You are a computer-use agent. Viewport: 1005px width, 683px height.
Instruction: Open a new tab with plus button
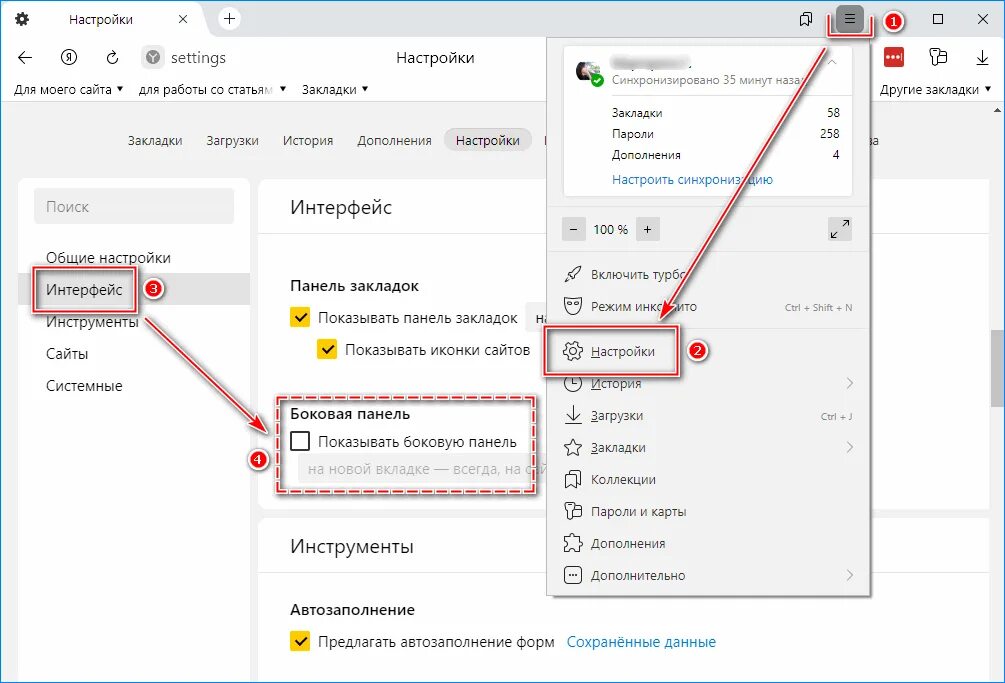click(229, 19)
